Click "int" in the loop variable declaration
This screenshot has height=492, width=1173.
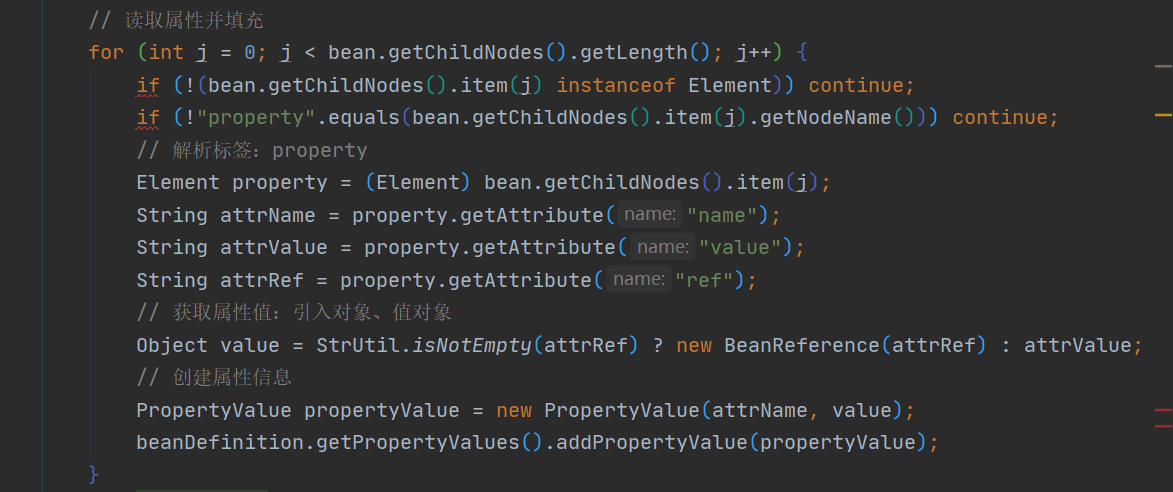pos(166,52)
